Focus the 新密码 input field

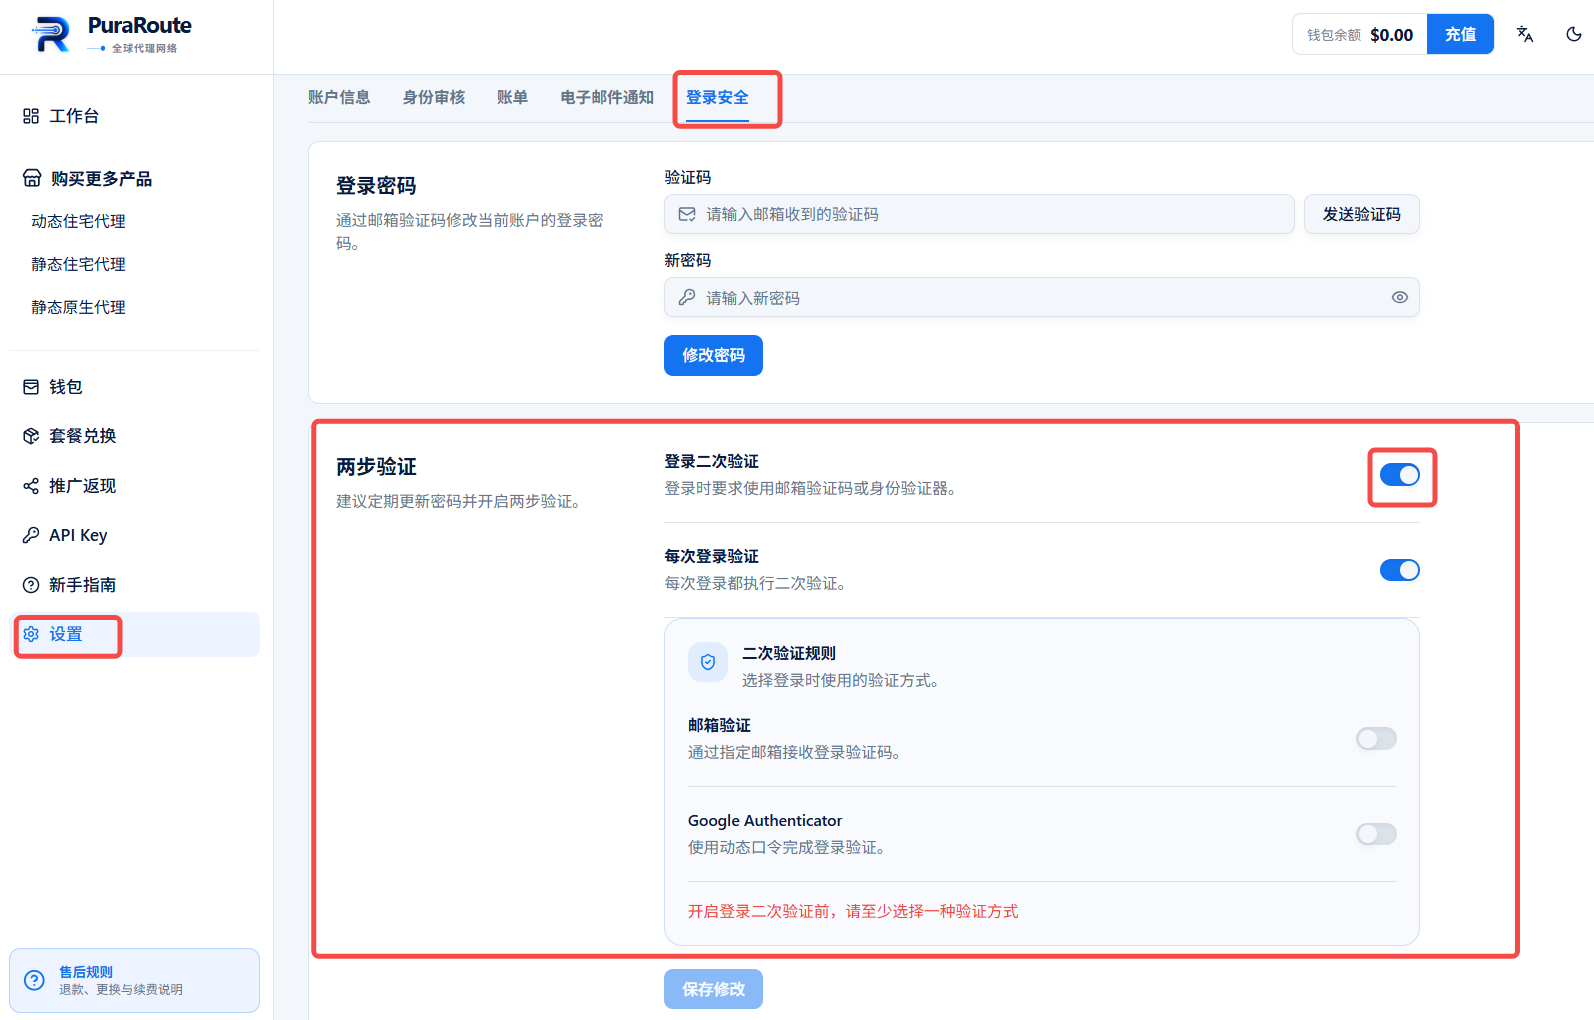click(1041, 297)
